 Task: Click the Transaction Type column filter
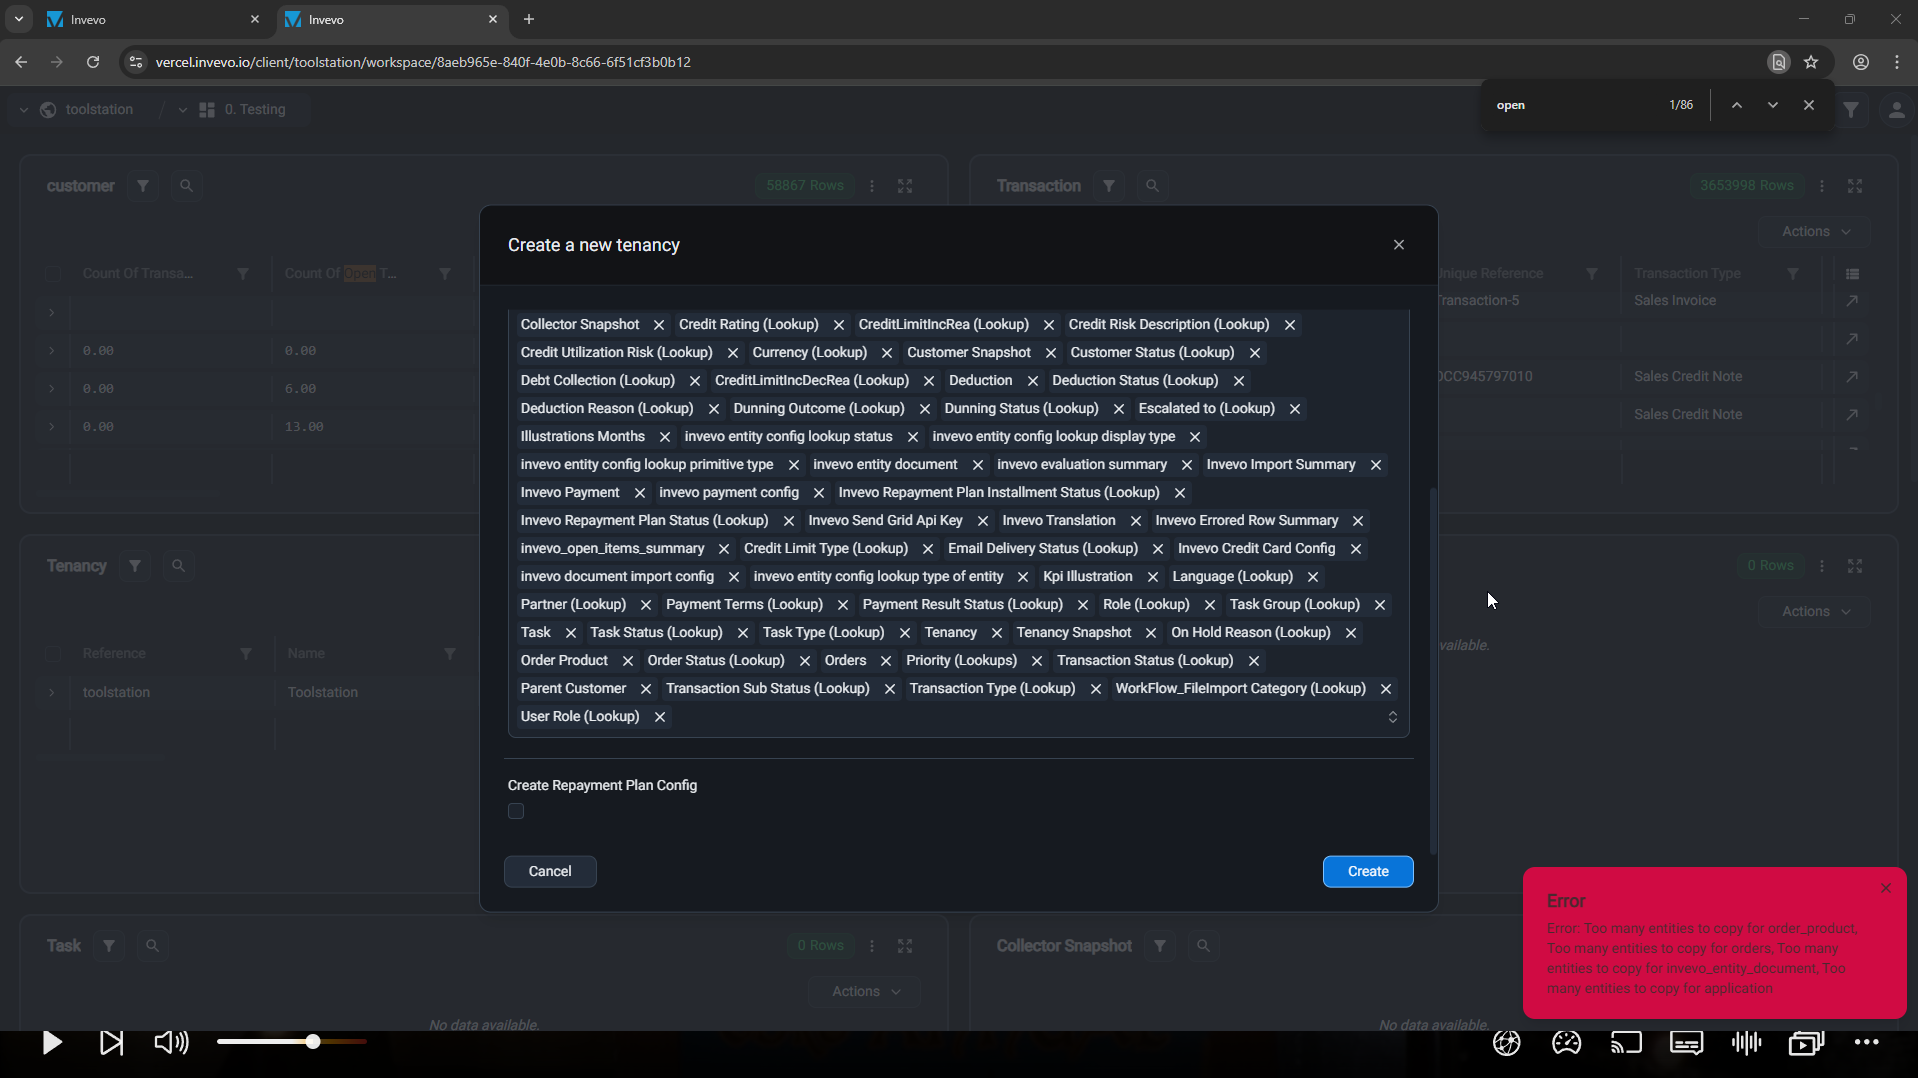(1793, 274)
